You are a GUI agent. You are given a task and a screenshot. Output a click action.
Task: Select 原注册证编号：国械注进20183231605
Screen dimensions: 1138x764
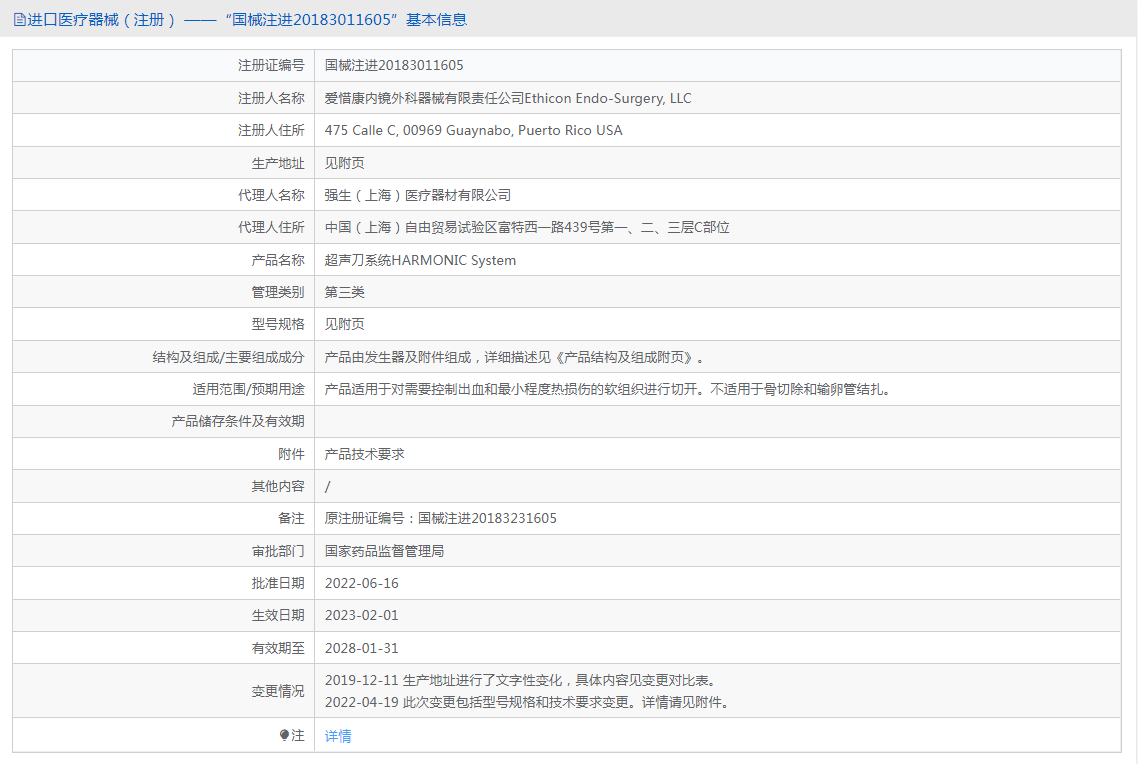pyautogui.click(x=441, y=518)
